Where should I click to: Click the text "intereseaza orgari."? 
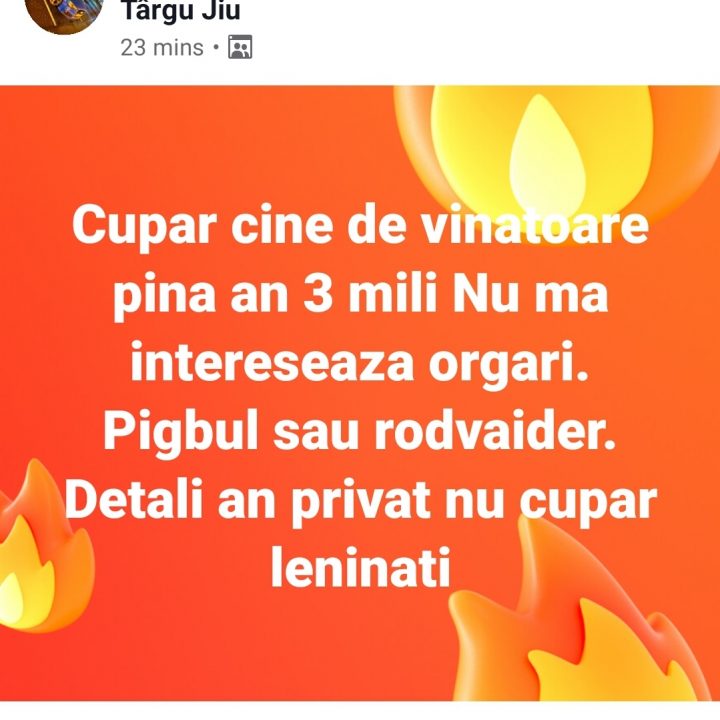pos(360,363)
